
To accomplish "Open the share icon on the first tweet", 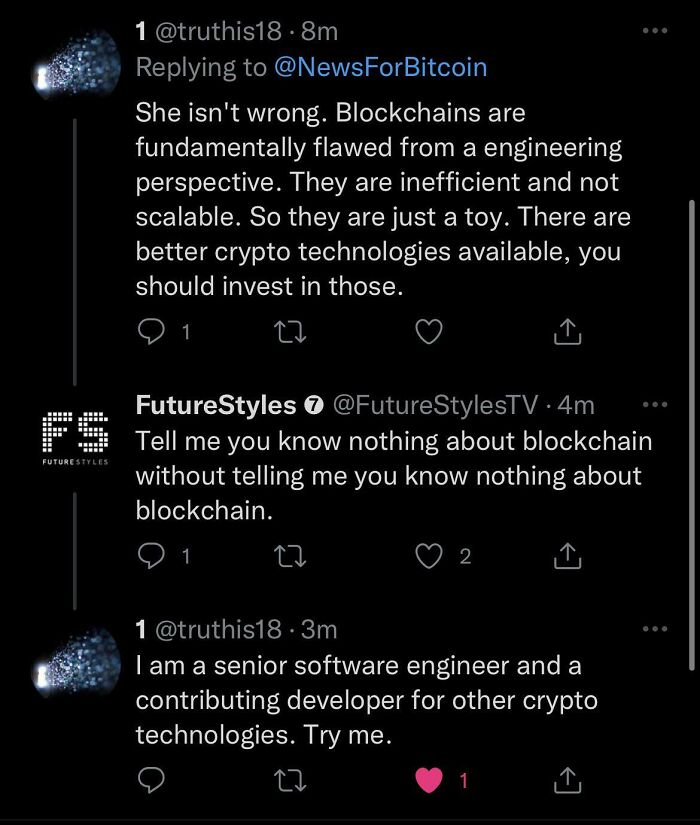I will point(567,331).
